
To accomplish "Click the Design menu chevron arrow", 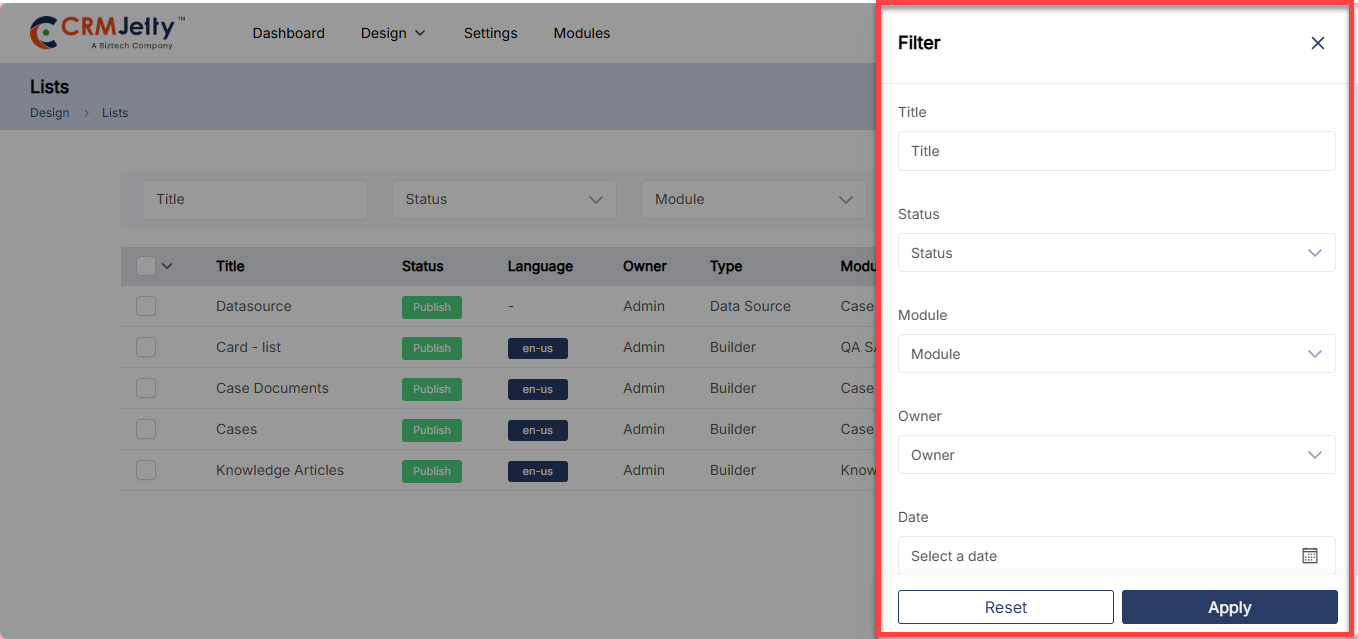I will point(420,33).
